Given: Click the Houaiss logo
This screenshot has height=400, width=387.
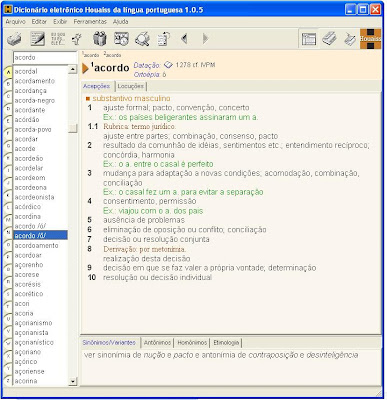Looking at the screenshot, I should [x=370, y=39].
